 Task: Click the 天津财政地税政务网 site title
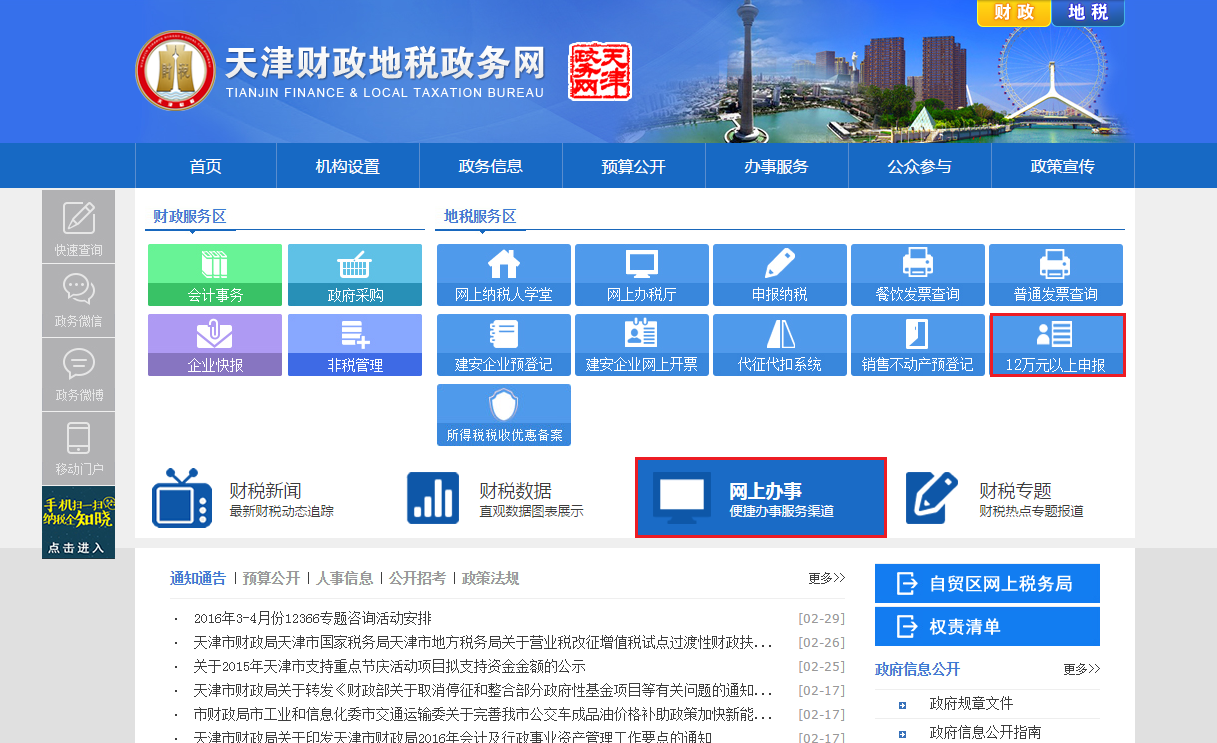[x=385, y=62]
